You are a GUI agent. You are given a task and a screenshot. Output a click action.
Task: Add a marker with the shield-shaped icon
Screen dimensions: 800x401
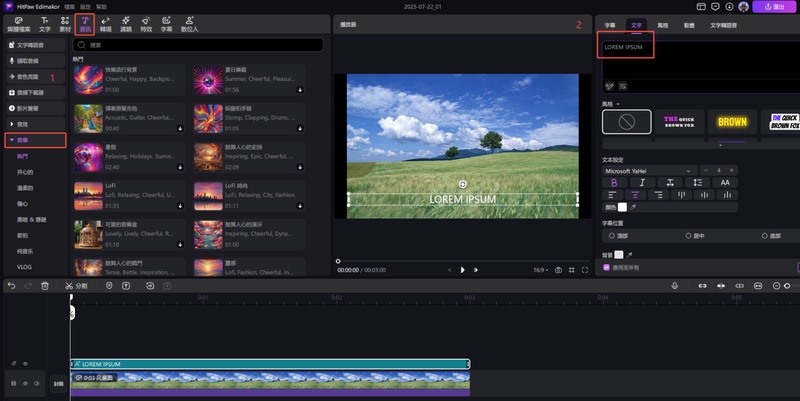click(x=109, y=286)
